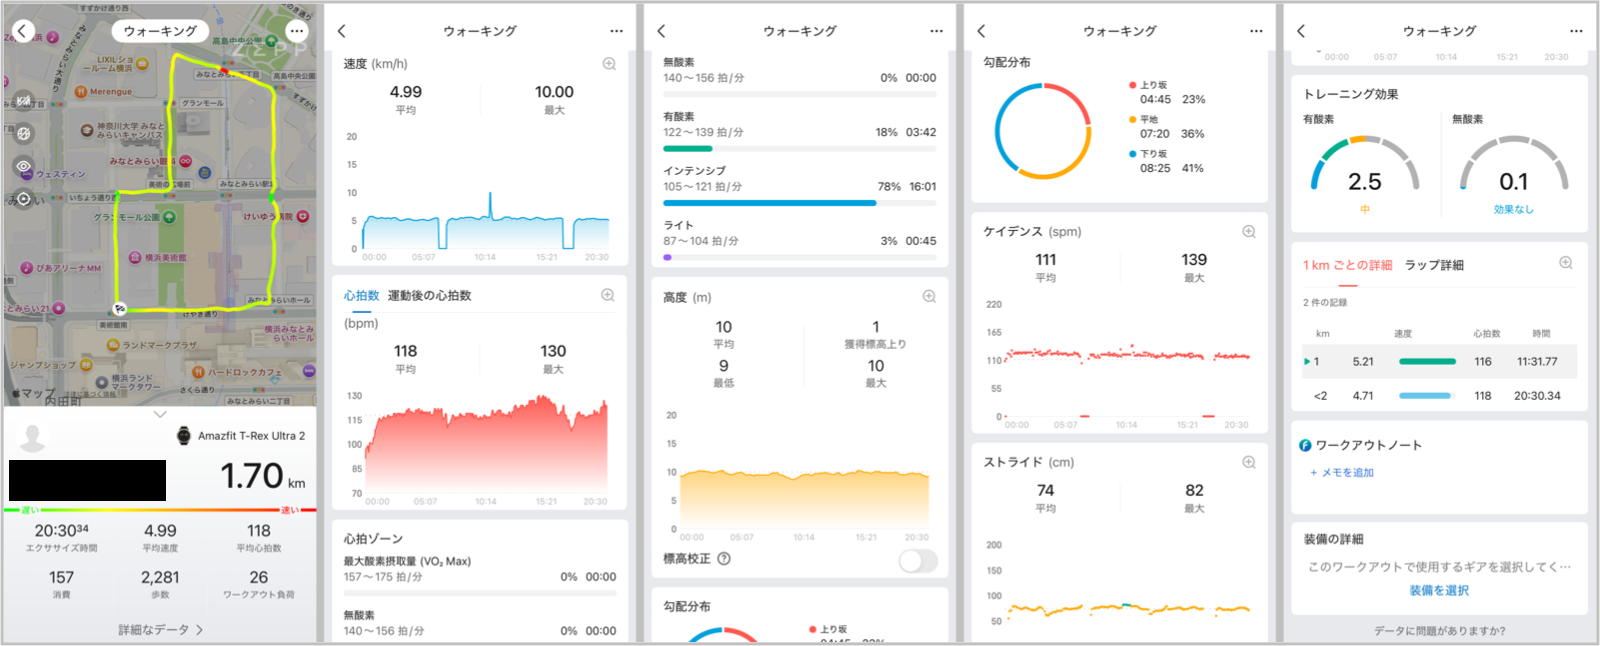Expand lap 1 row in the table

point(1307,362)
